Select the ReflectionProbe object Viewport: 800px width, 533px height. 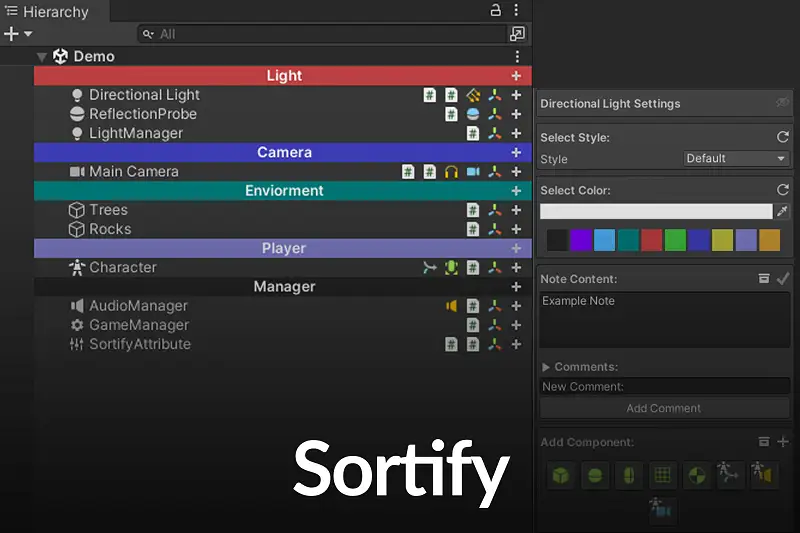point(143,114)
